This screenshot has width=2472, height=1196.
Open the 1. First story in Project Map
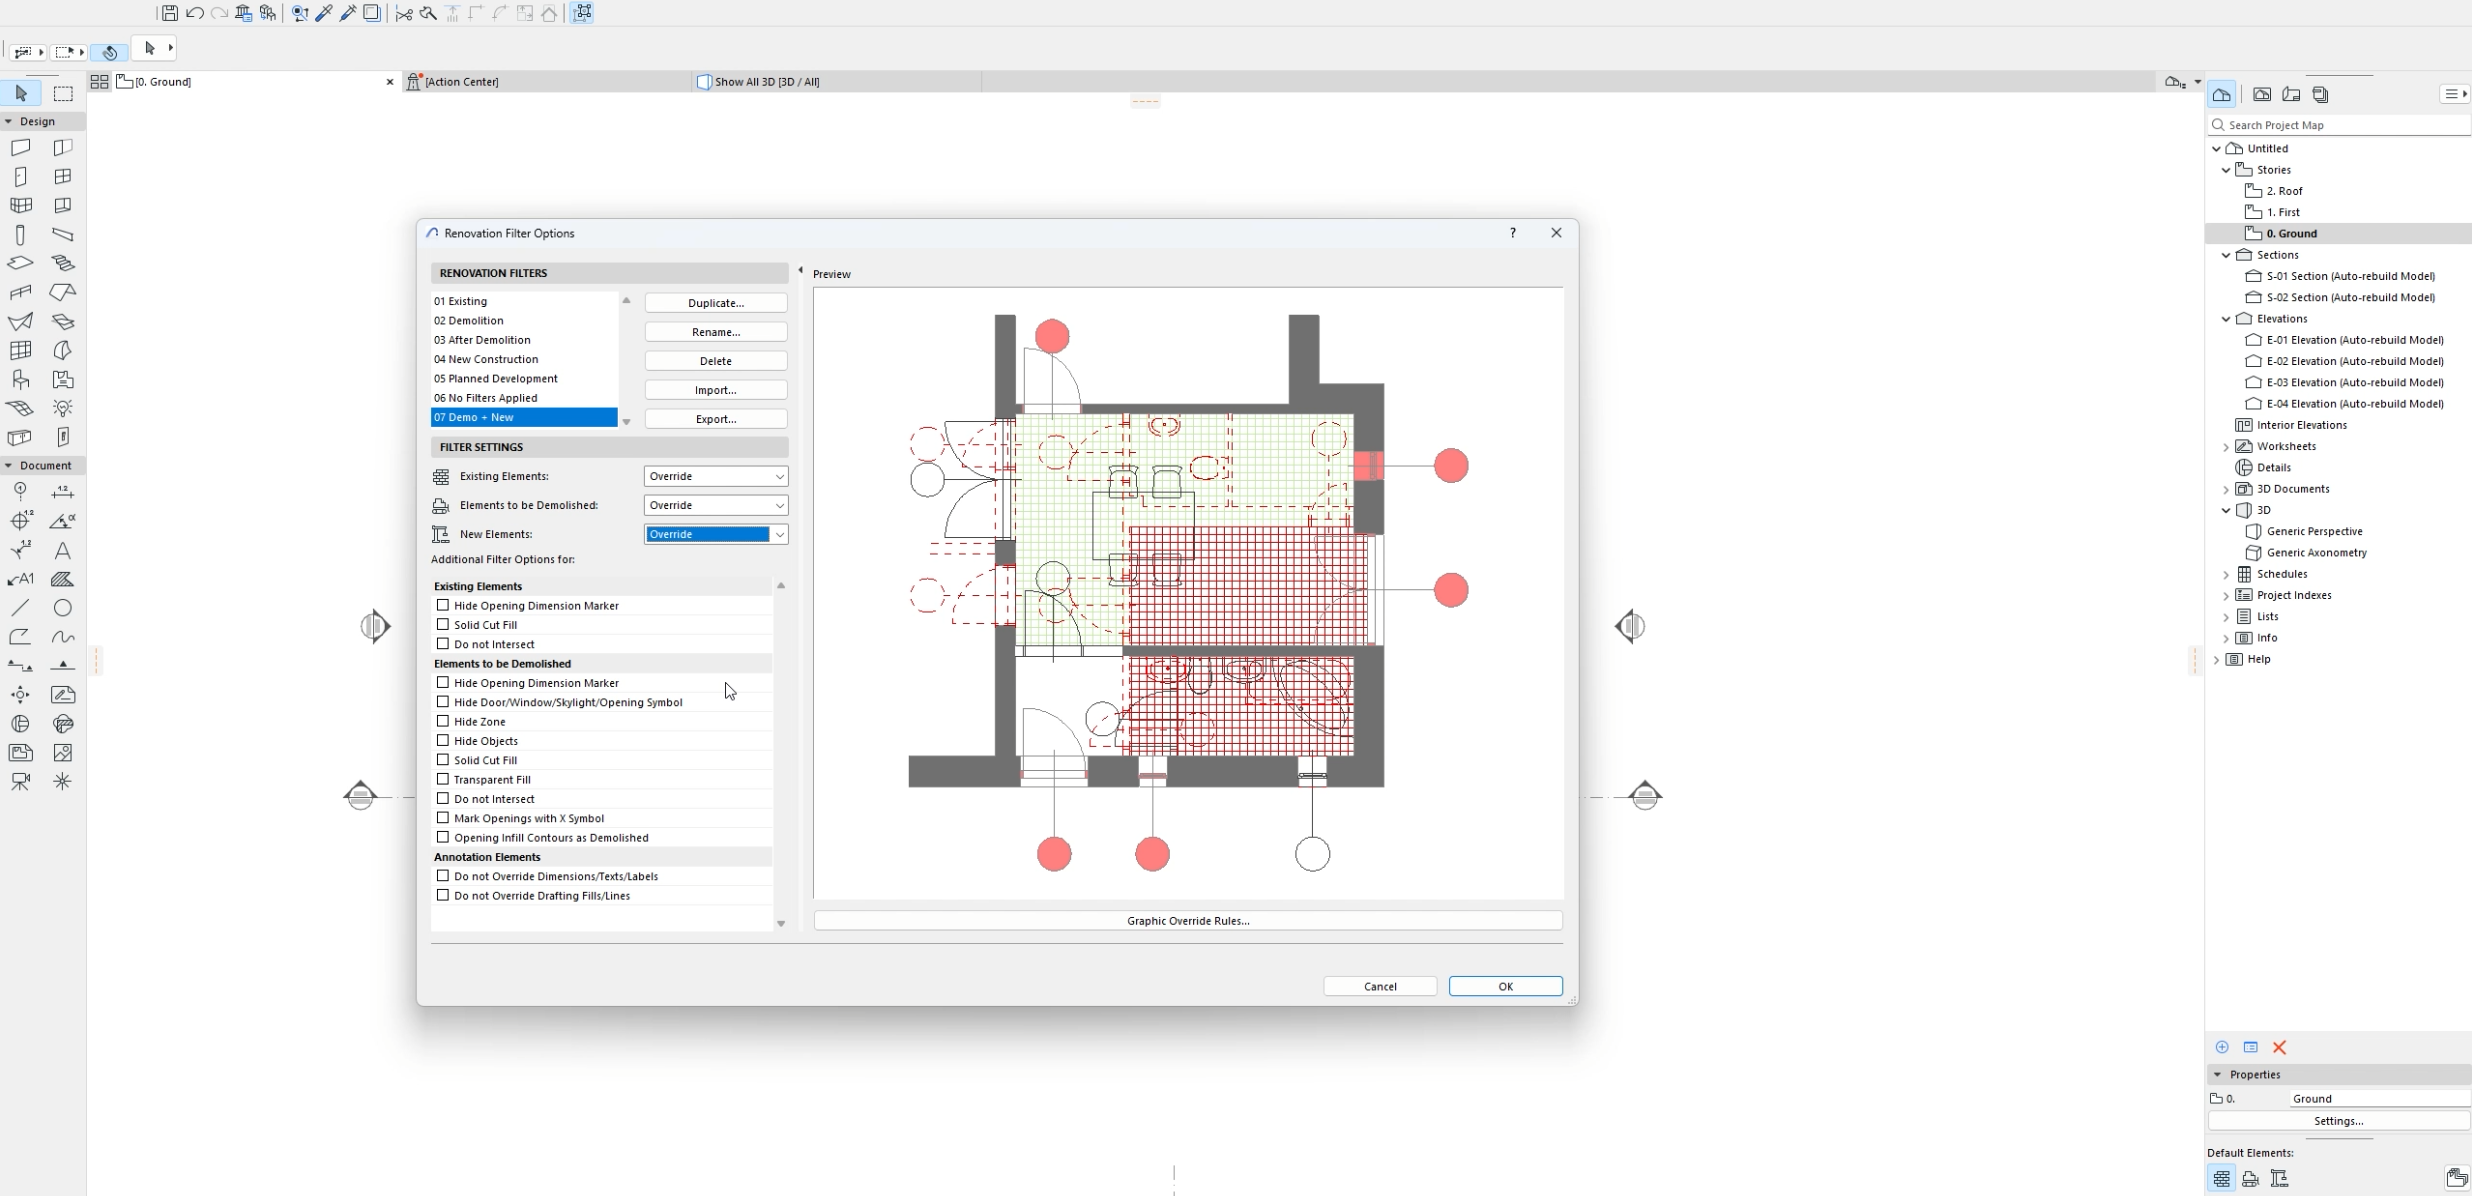[x=2283, y=212]
